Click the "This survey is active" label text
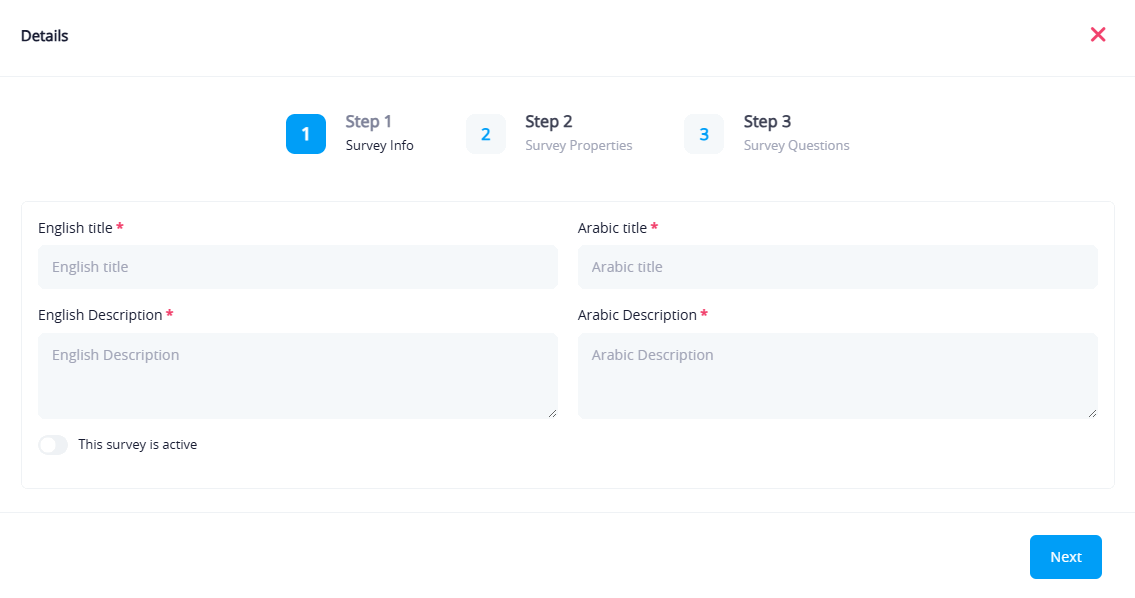The image size is (1135, 598). (x=137, y=445)
